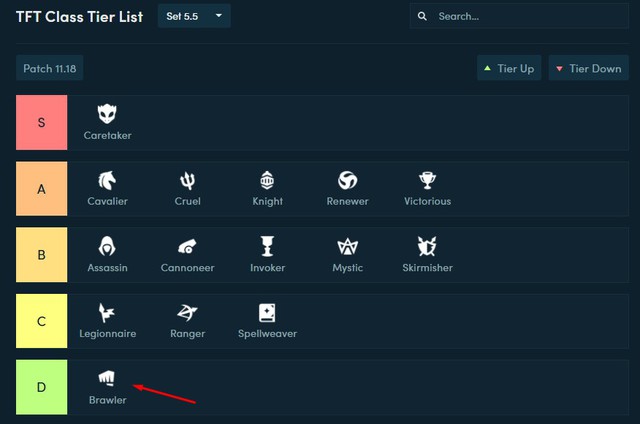Click the red S tier swatch
640x424 pixels.
point(41,123)
